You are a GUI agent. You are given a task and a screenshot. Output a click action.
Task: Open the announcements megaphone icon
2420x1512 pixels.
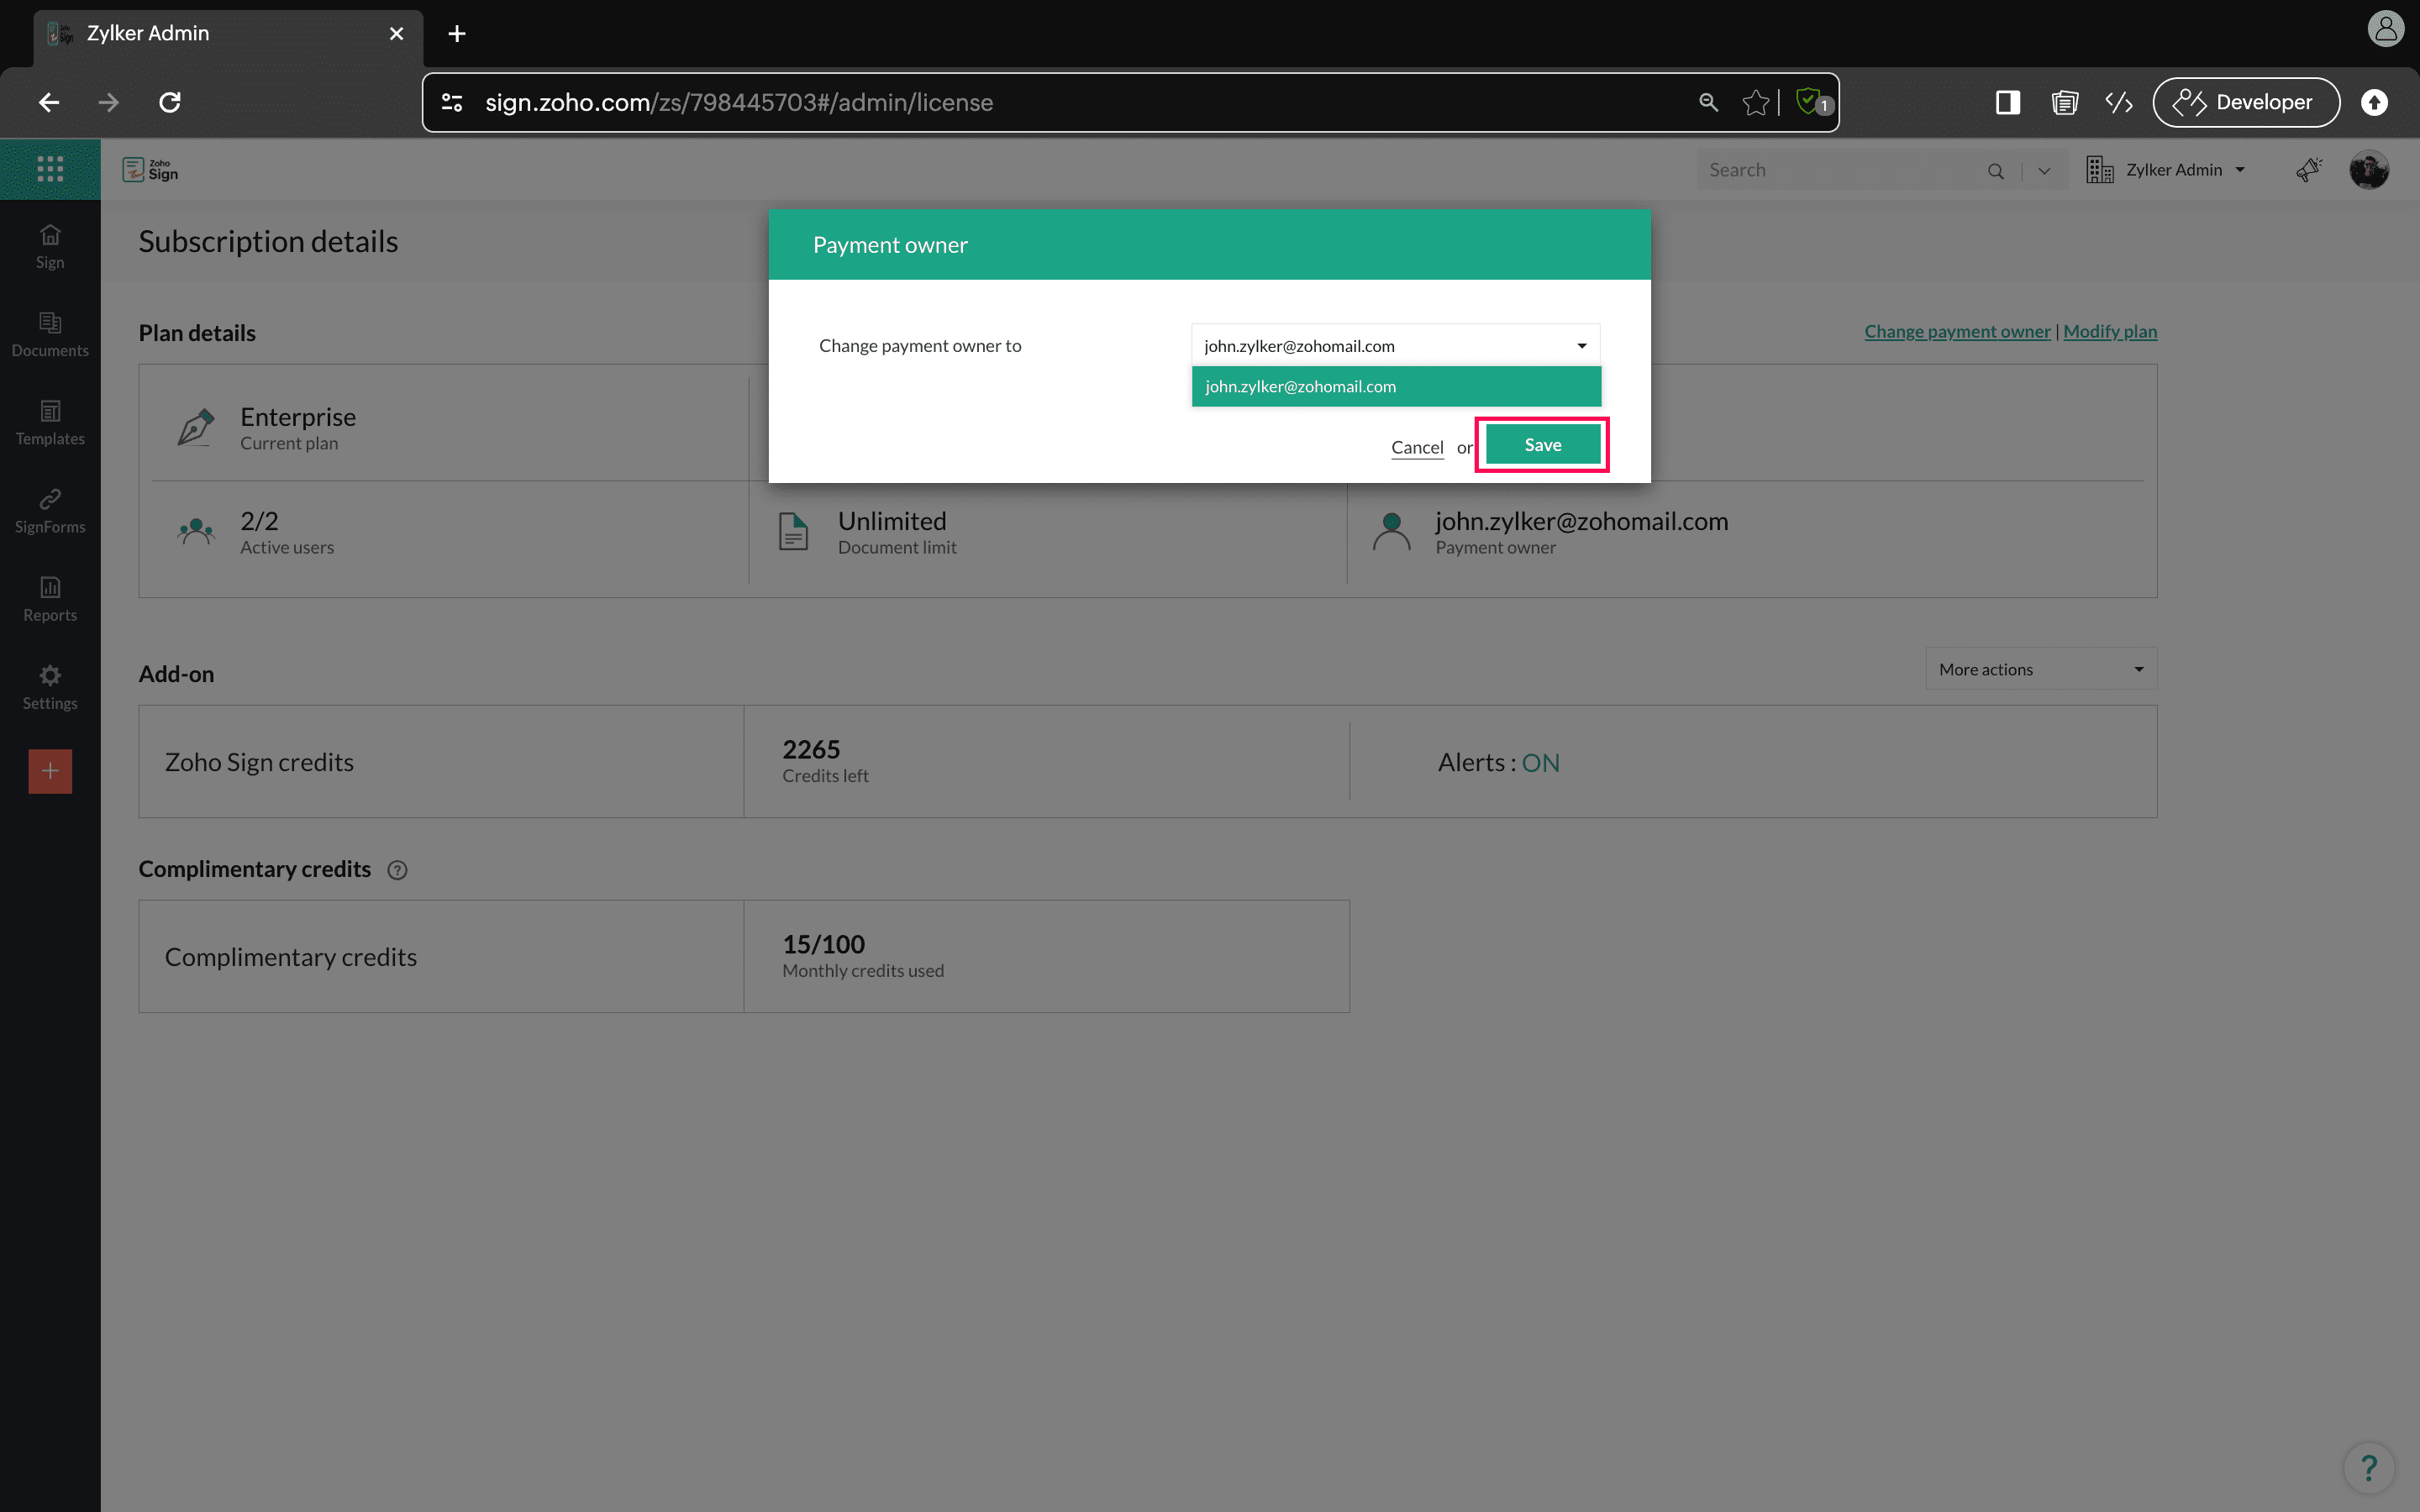[2308, 170]
